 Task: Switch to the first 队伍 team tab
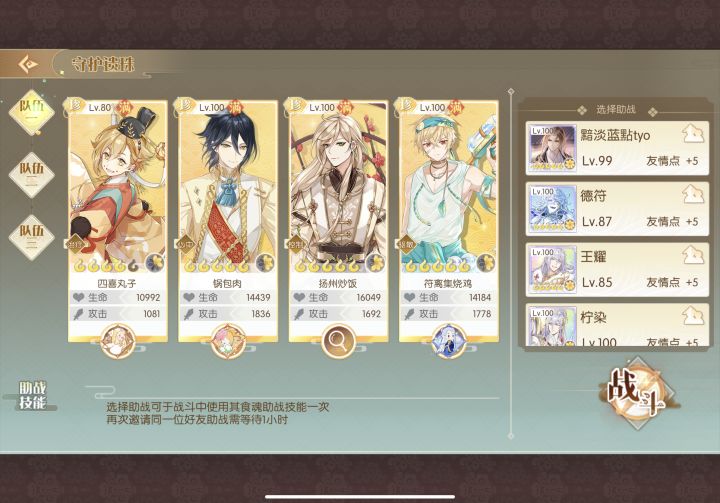coord(31,111)
